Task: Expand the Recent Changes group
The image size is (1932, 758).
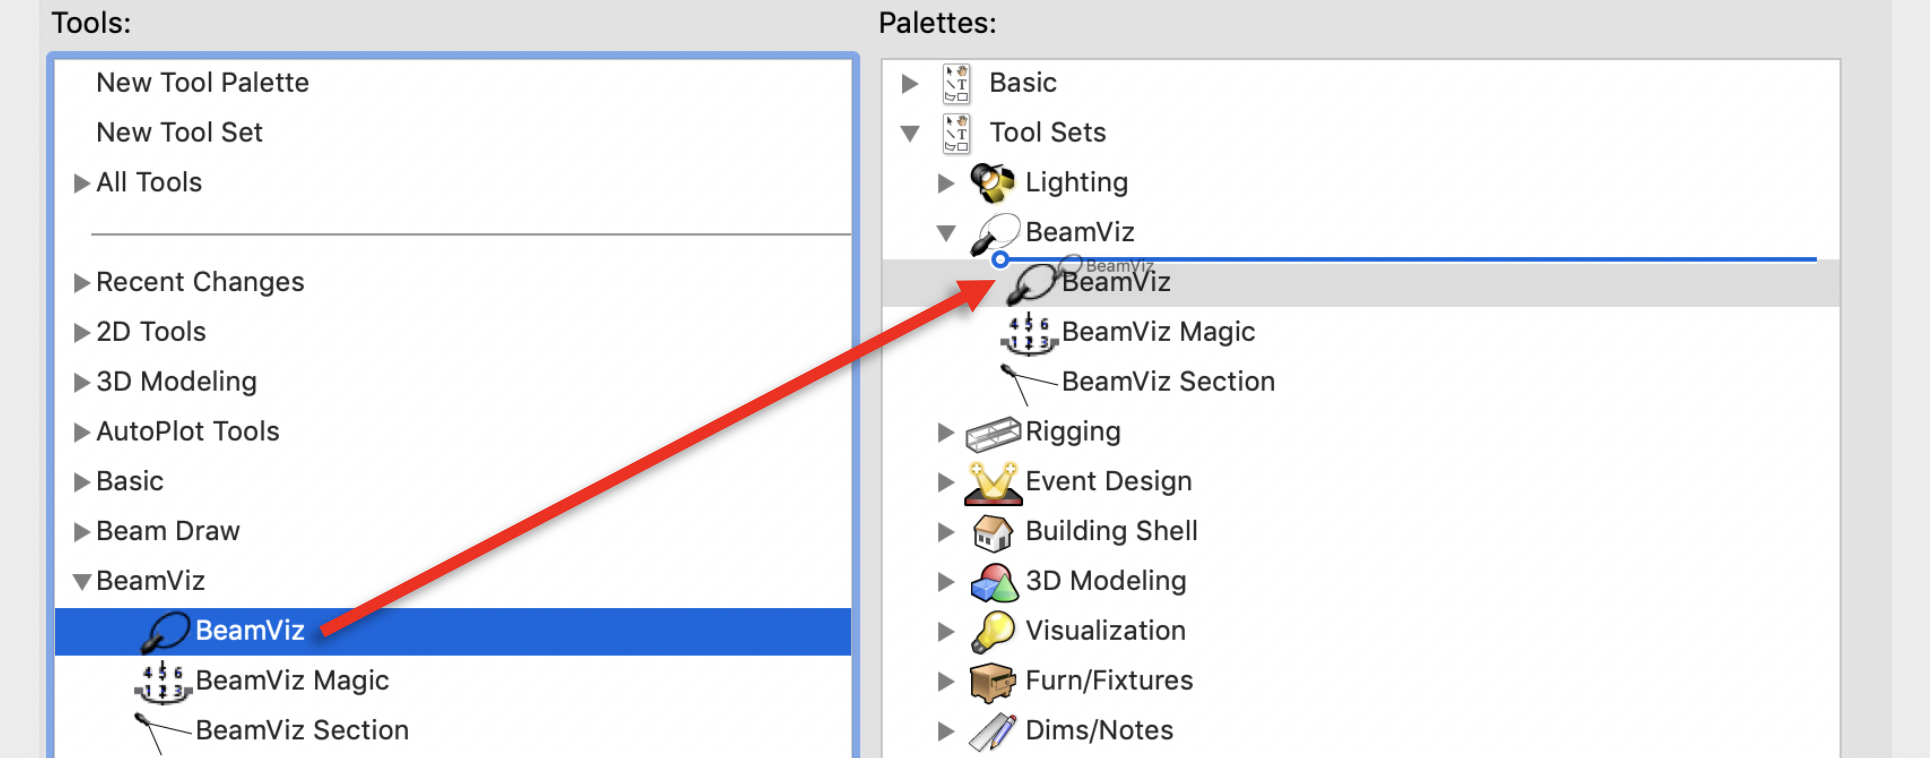Action: pos(82,283)
